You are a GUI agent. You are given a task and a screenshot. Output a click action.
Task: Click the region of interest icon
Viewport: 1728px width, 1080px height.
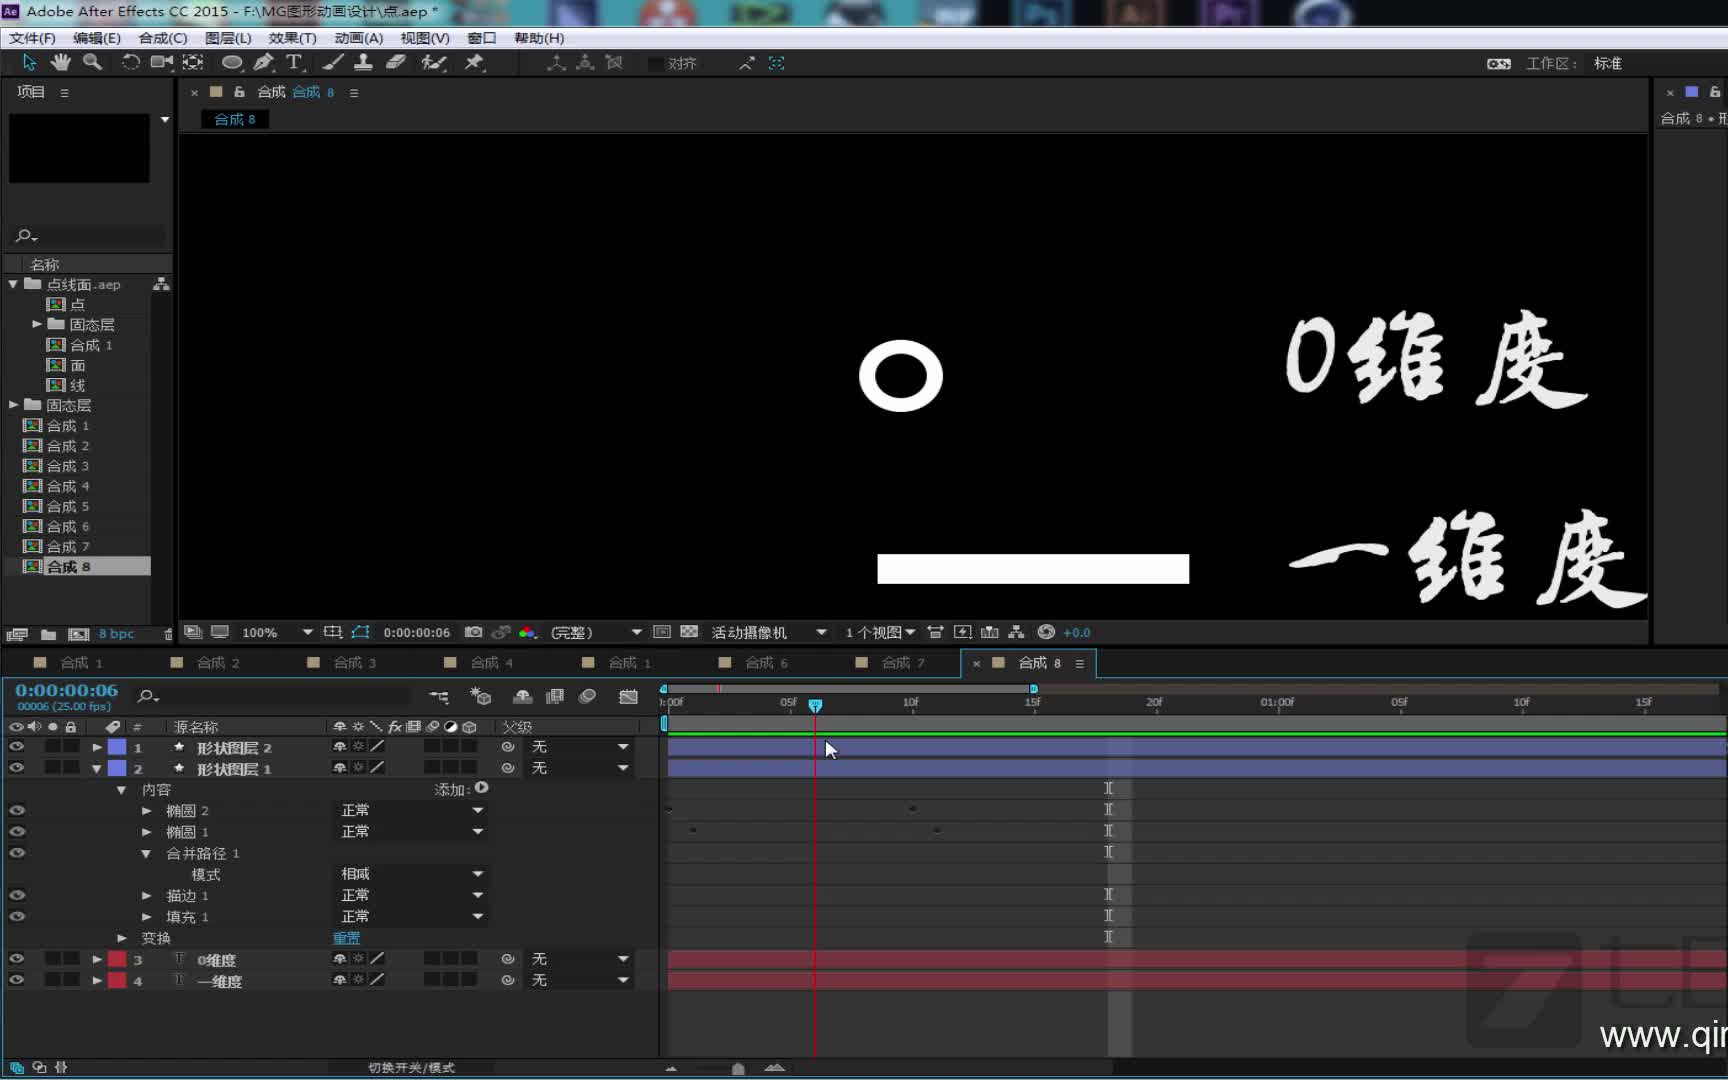coord(661,632)
